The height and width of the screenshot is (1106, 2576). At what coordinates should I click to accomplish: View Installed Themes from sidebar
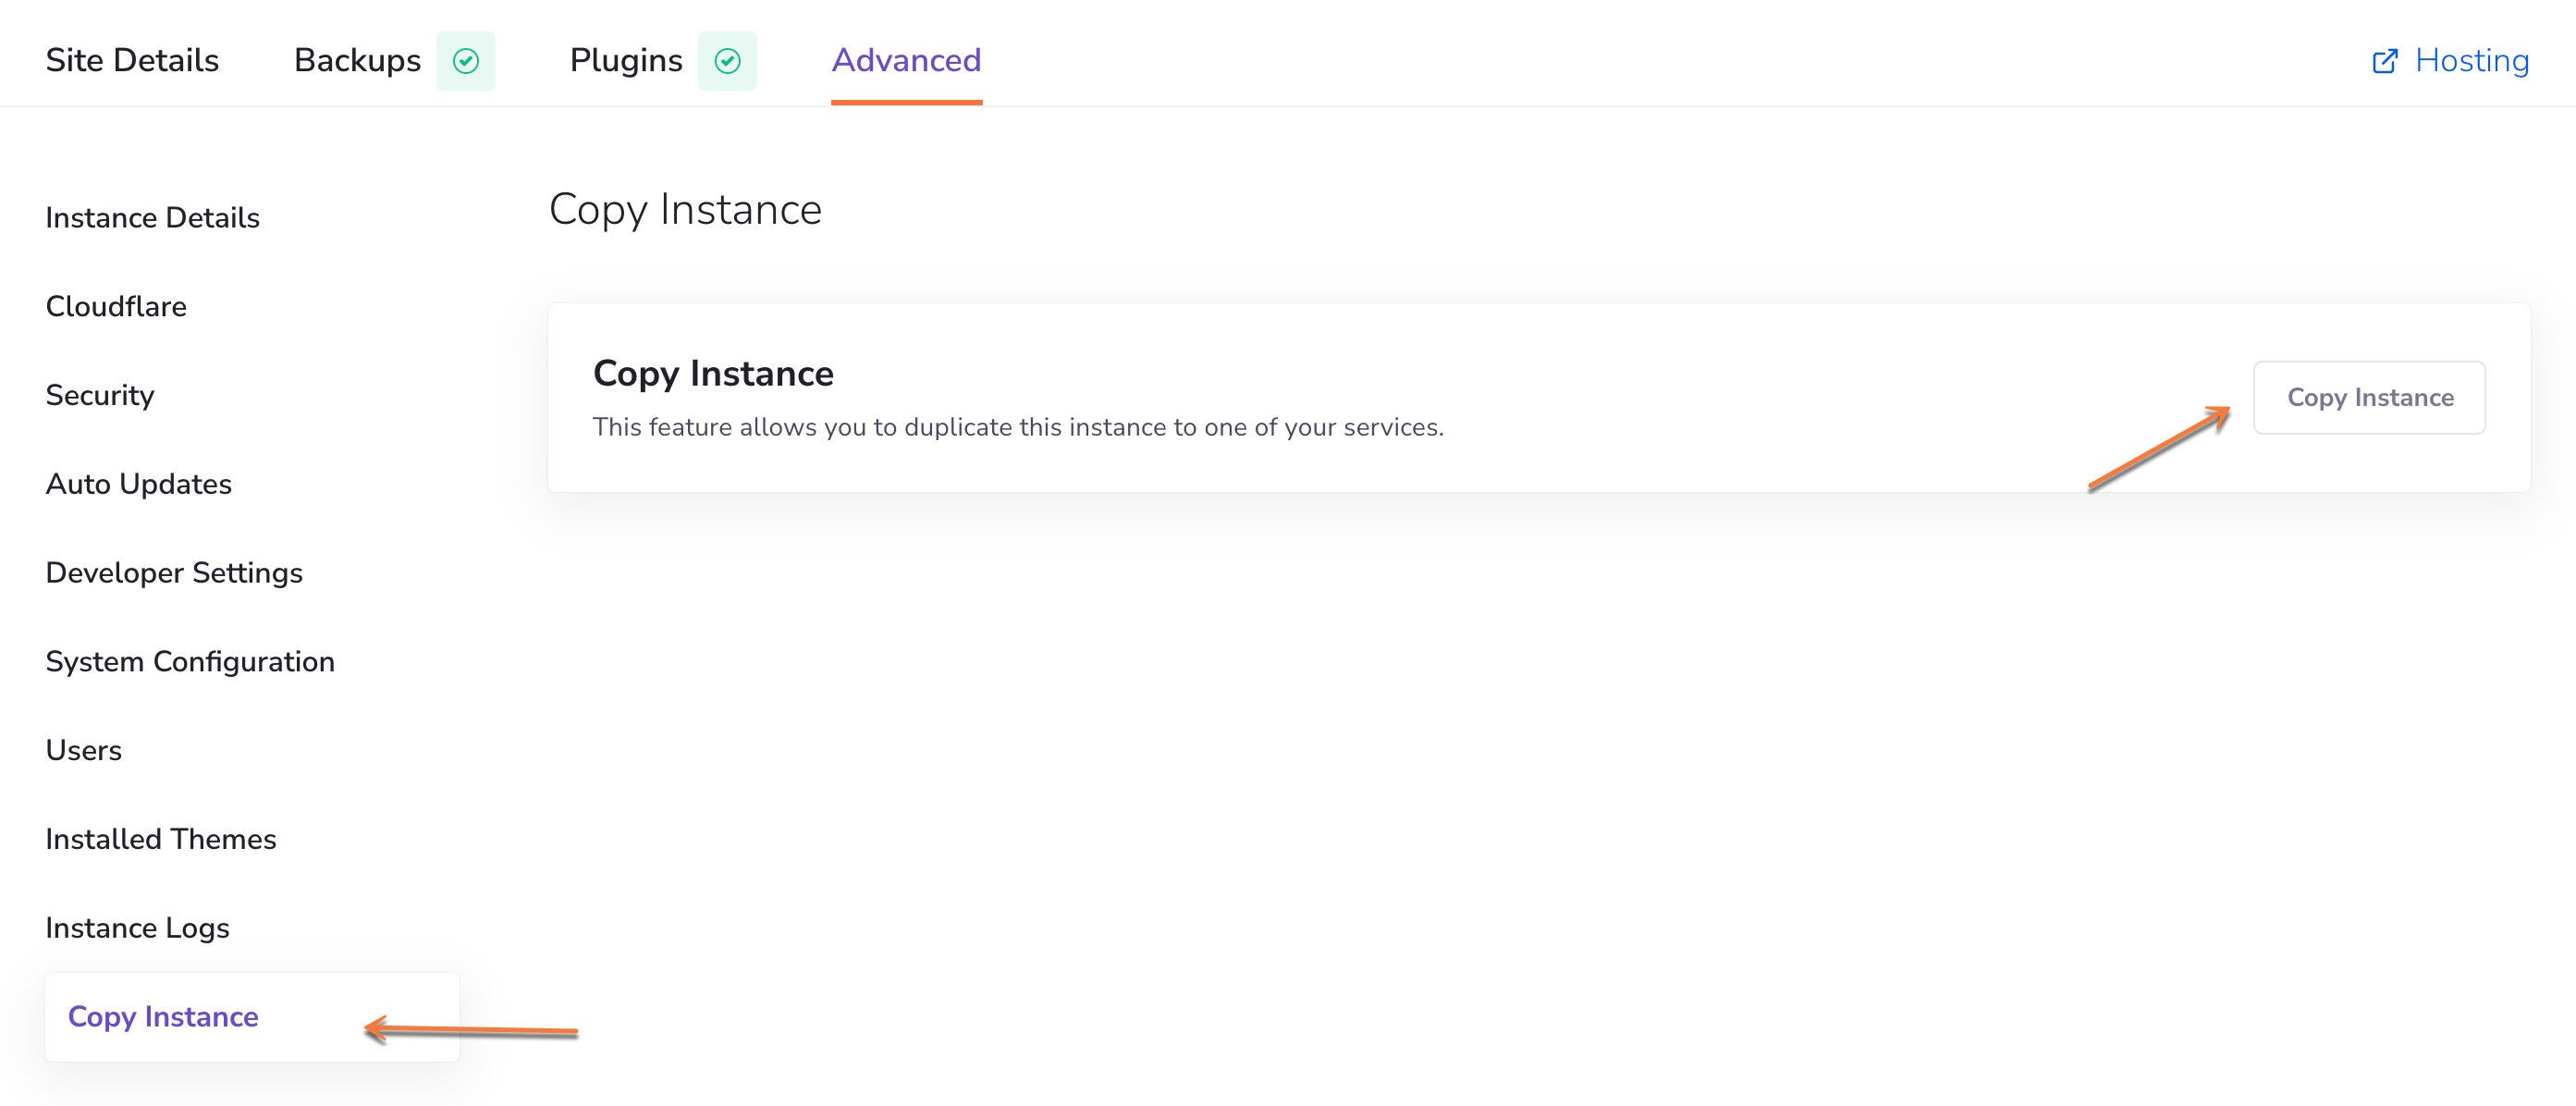pos(160,839)
